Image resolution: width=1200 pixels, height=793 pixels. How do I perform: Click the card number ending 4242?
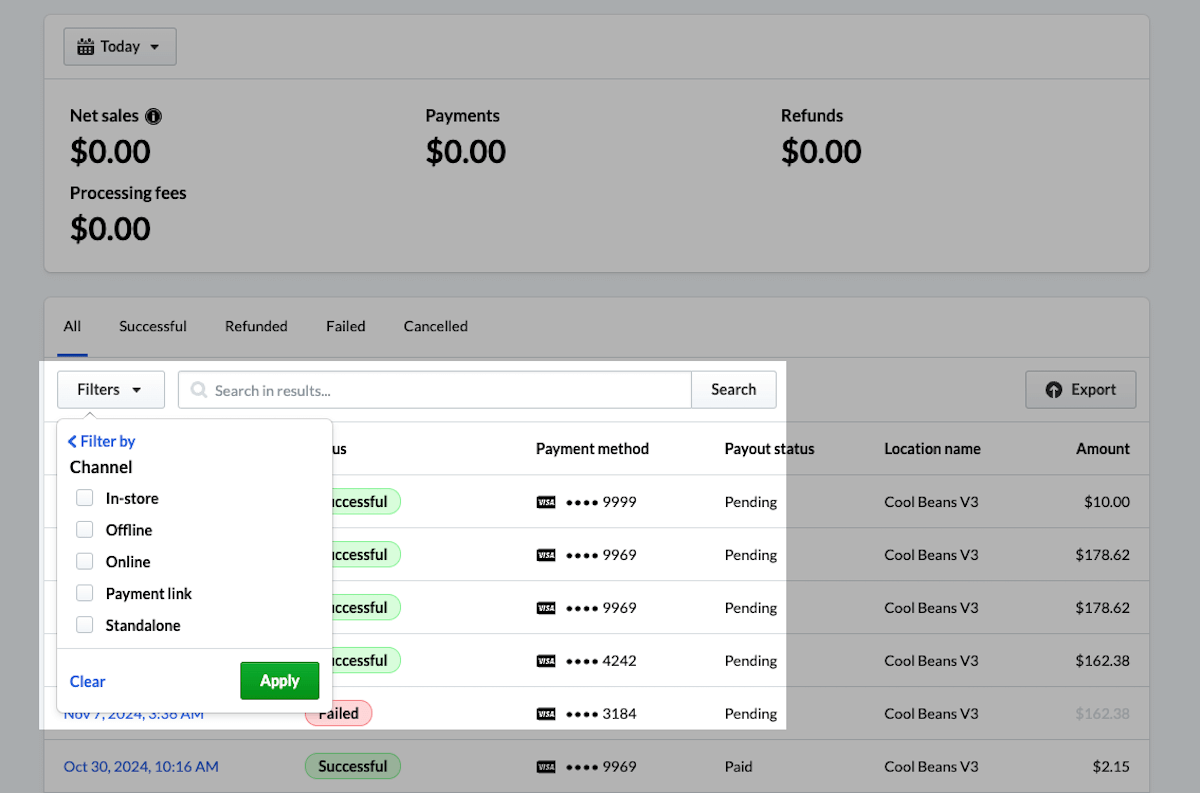point(601,661)
